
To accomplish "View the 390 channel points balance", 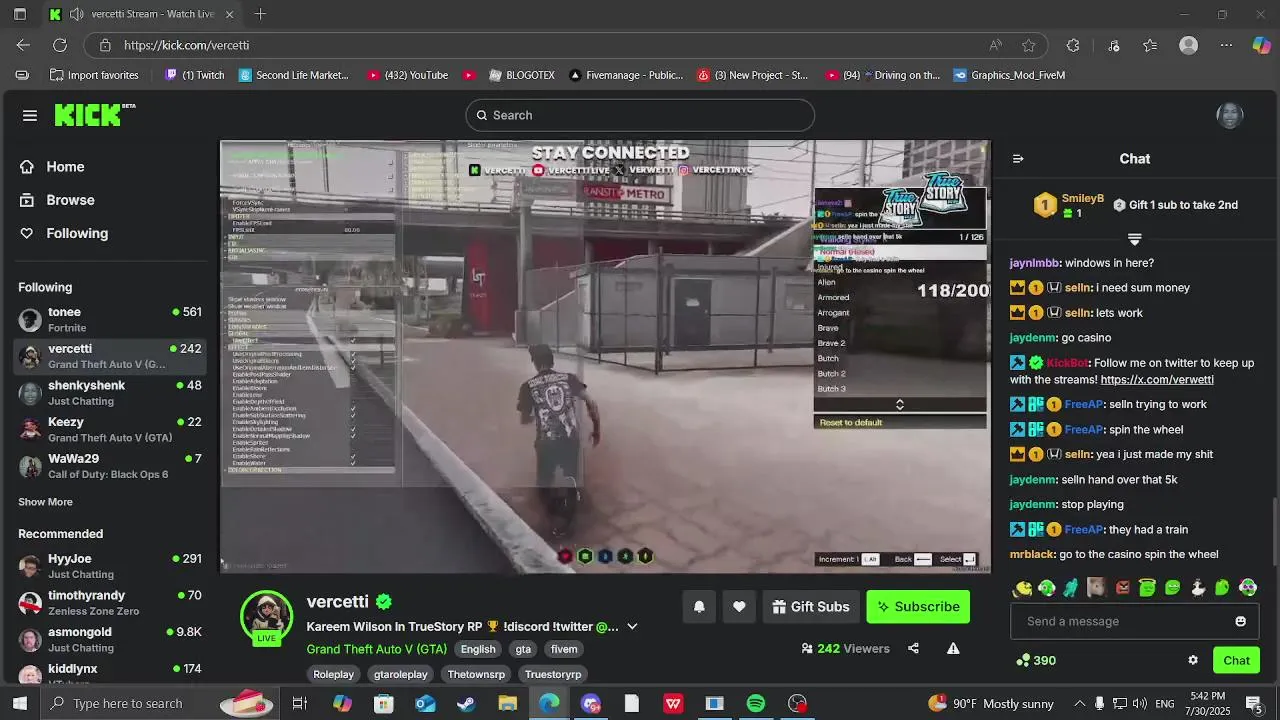I will 1036,660.
